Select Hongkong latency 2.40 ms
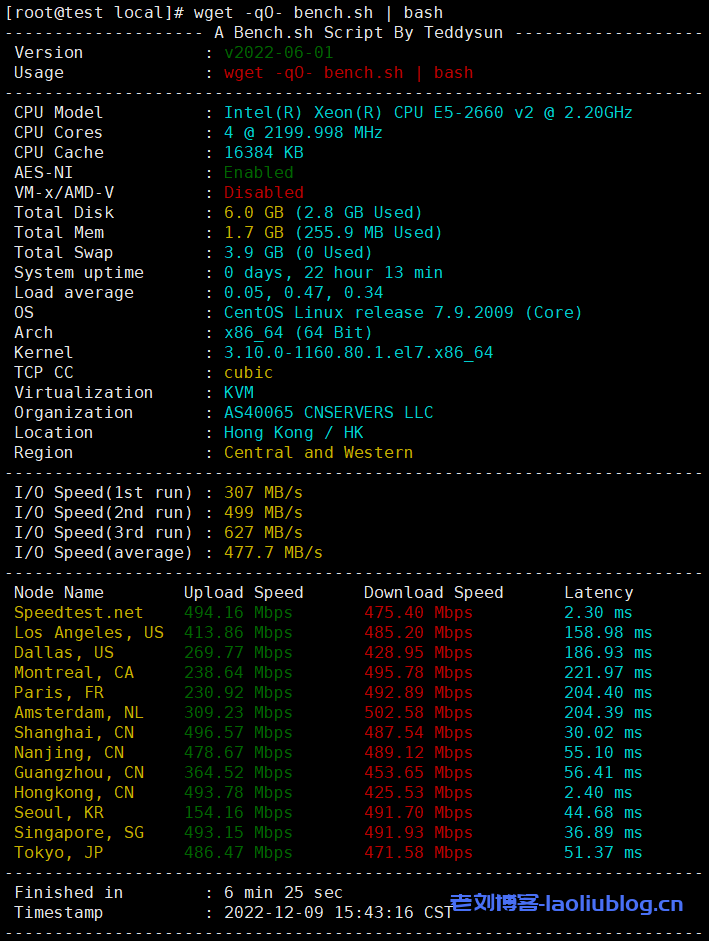The height and width of the screenshot is (941, 709). pos(599,793)
